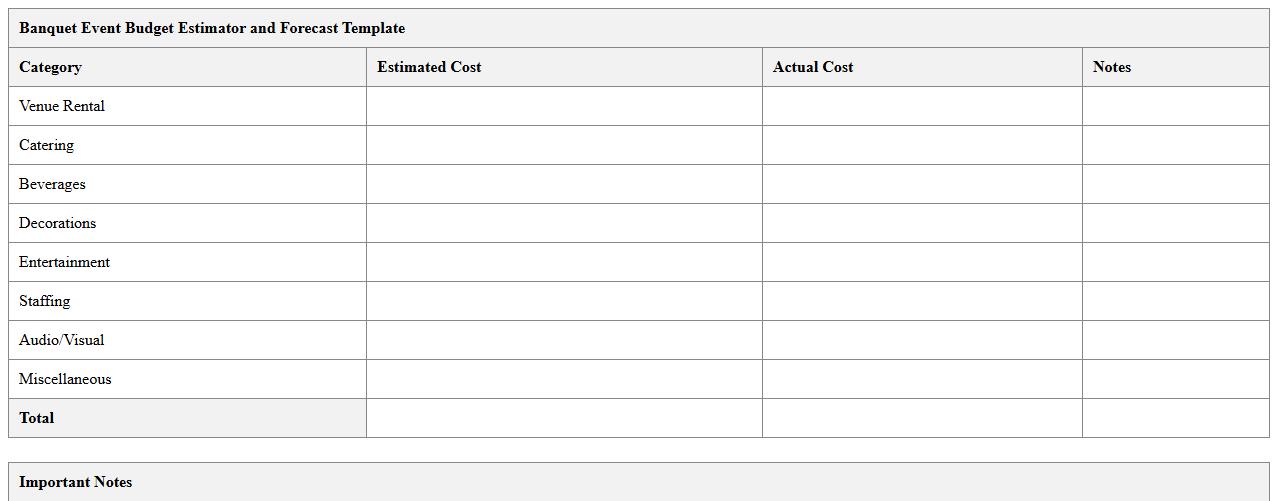Click the Notes column header
This screenshot has width=1278, height=501.
[x=1112, y=67]
